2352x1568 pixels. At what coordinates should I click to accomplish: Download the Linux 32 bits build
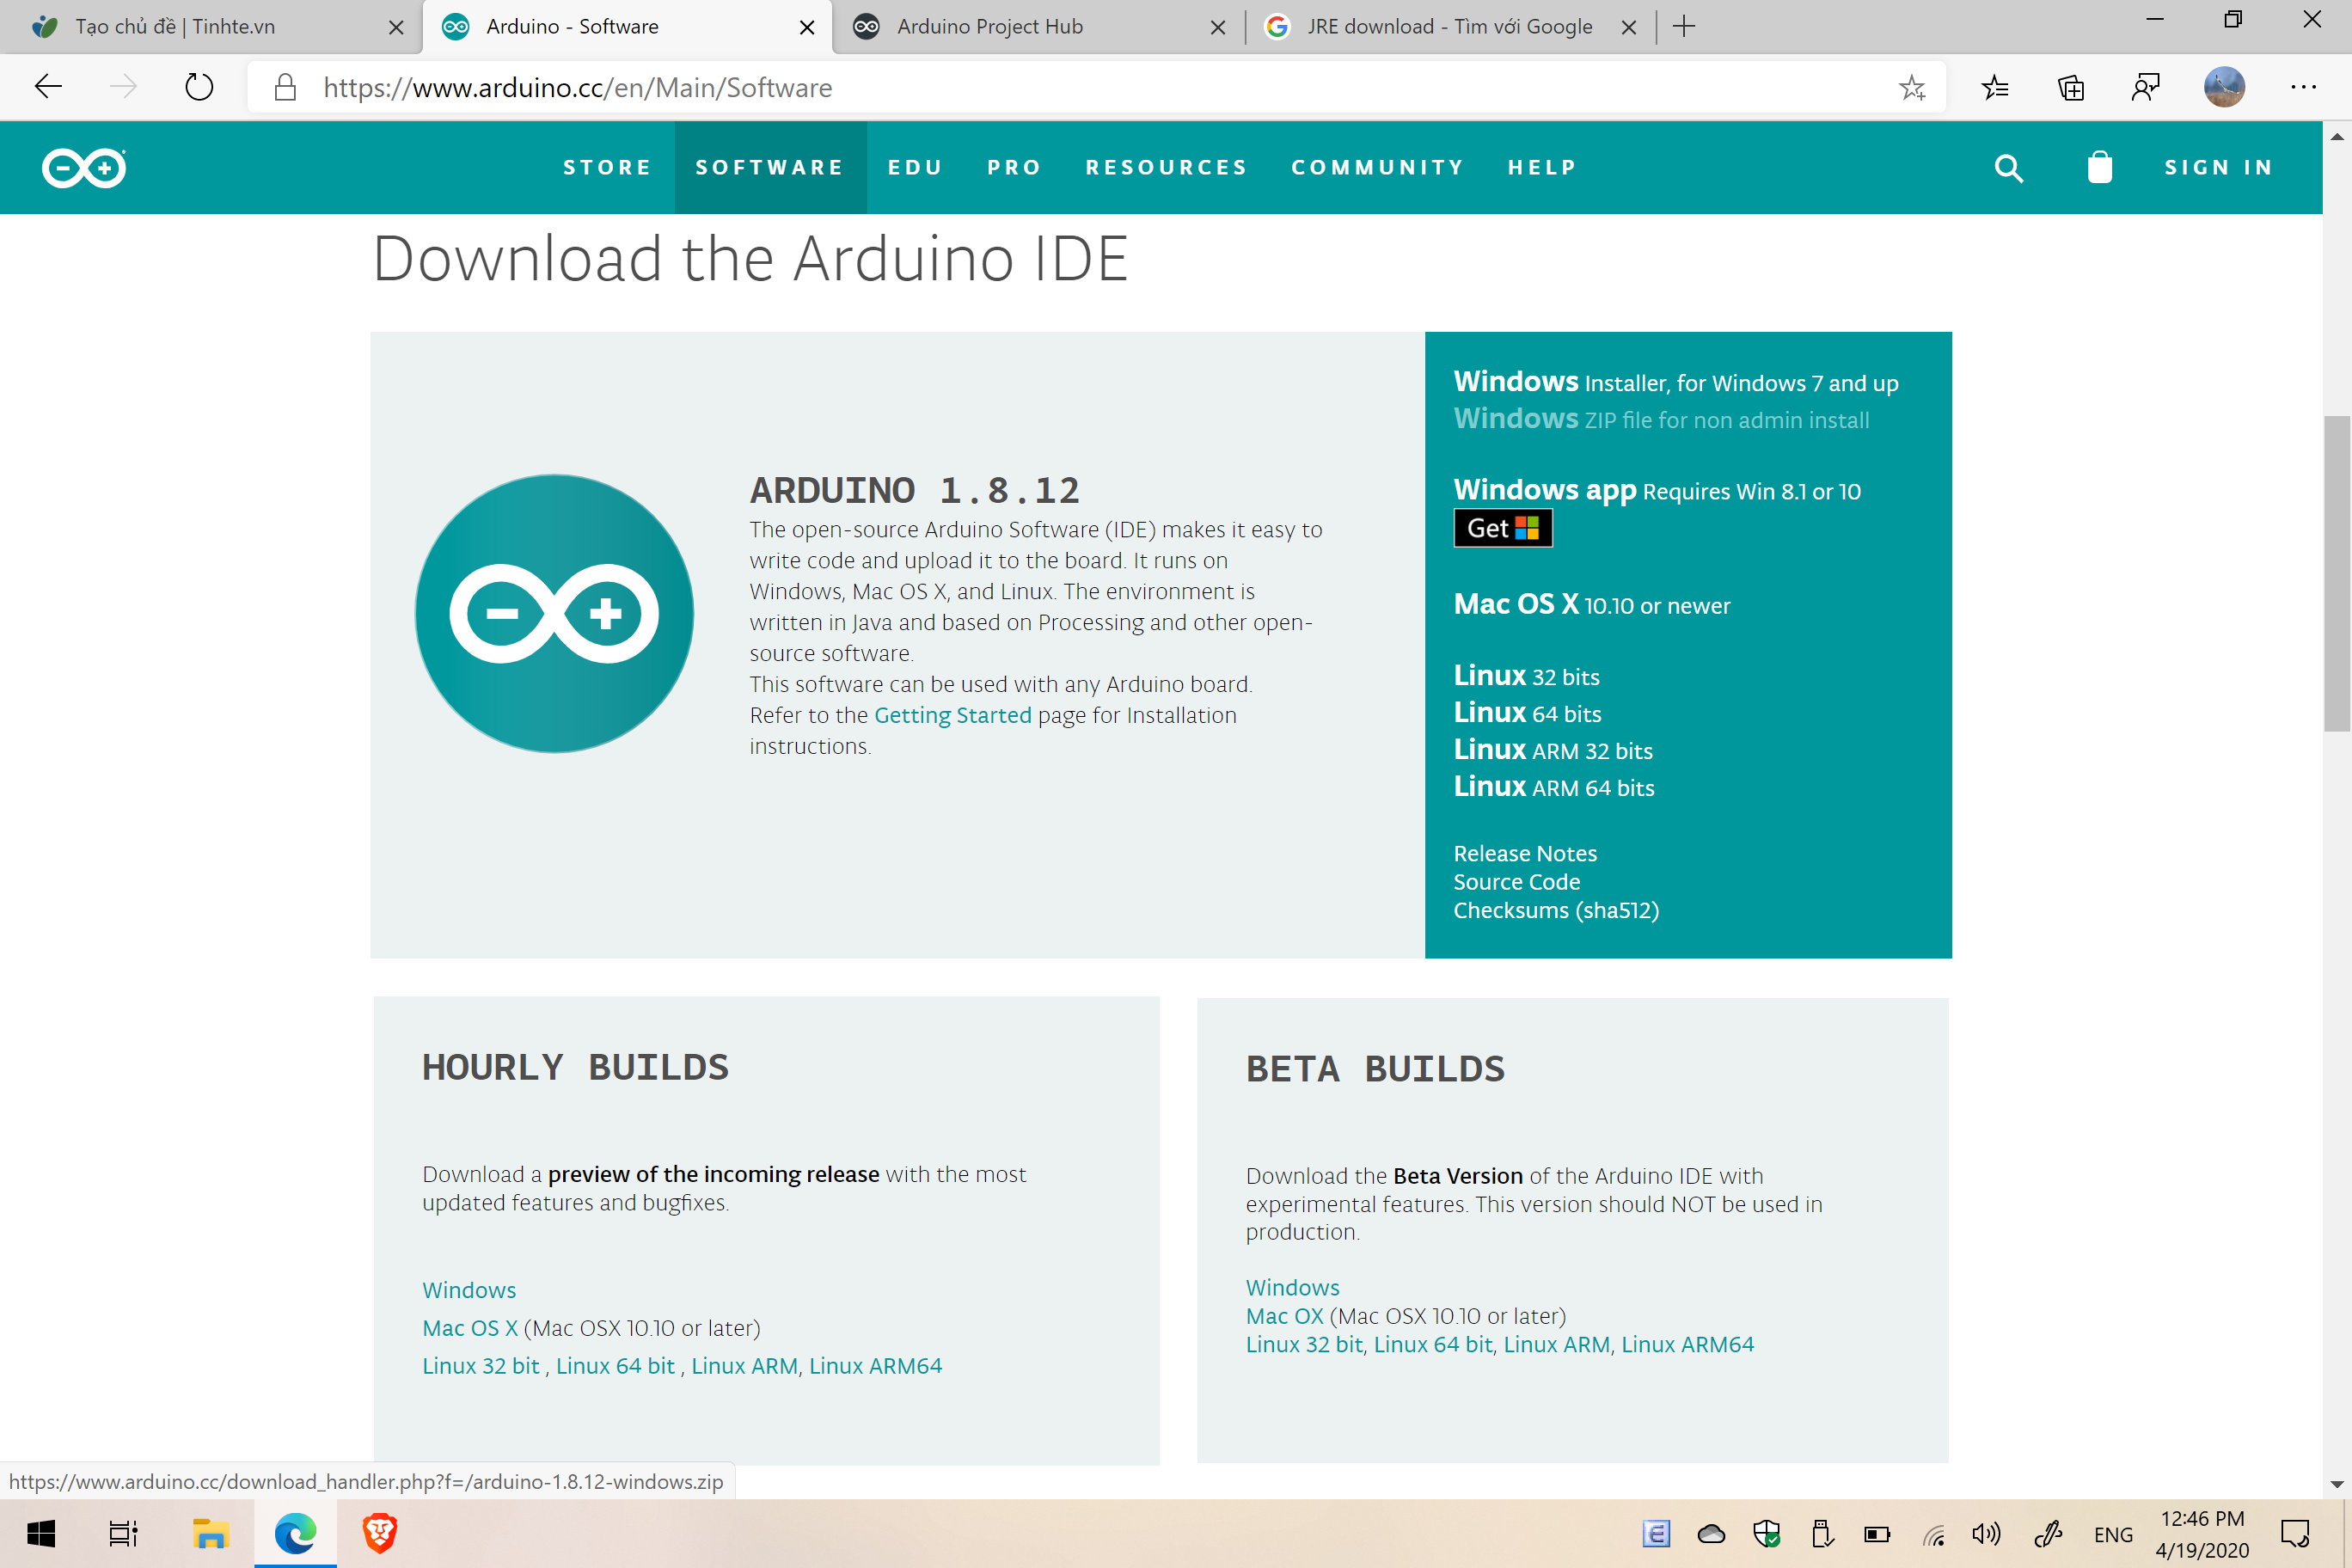coord(1526,676)
